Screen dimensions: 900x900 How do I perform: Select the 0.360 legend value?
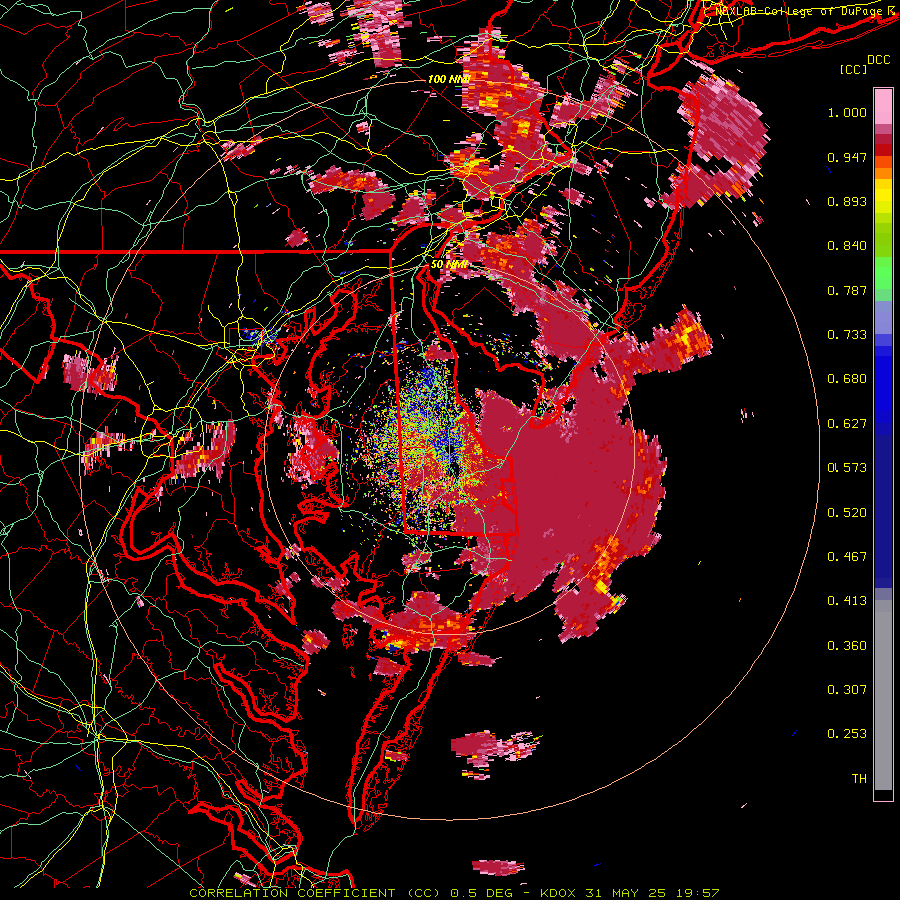click(x=847, y=646)
